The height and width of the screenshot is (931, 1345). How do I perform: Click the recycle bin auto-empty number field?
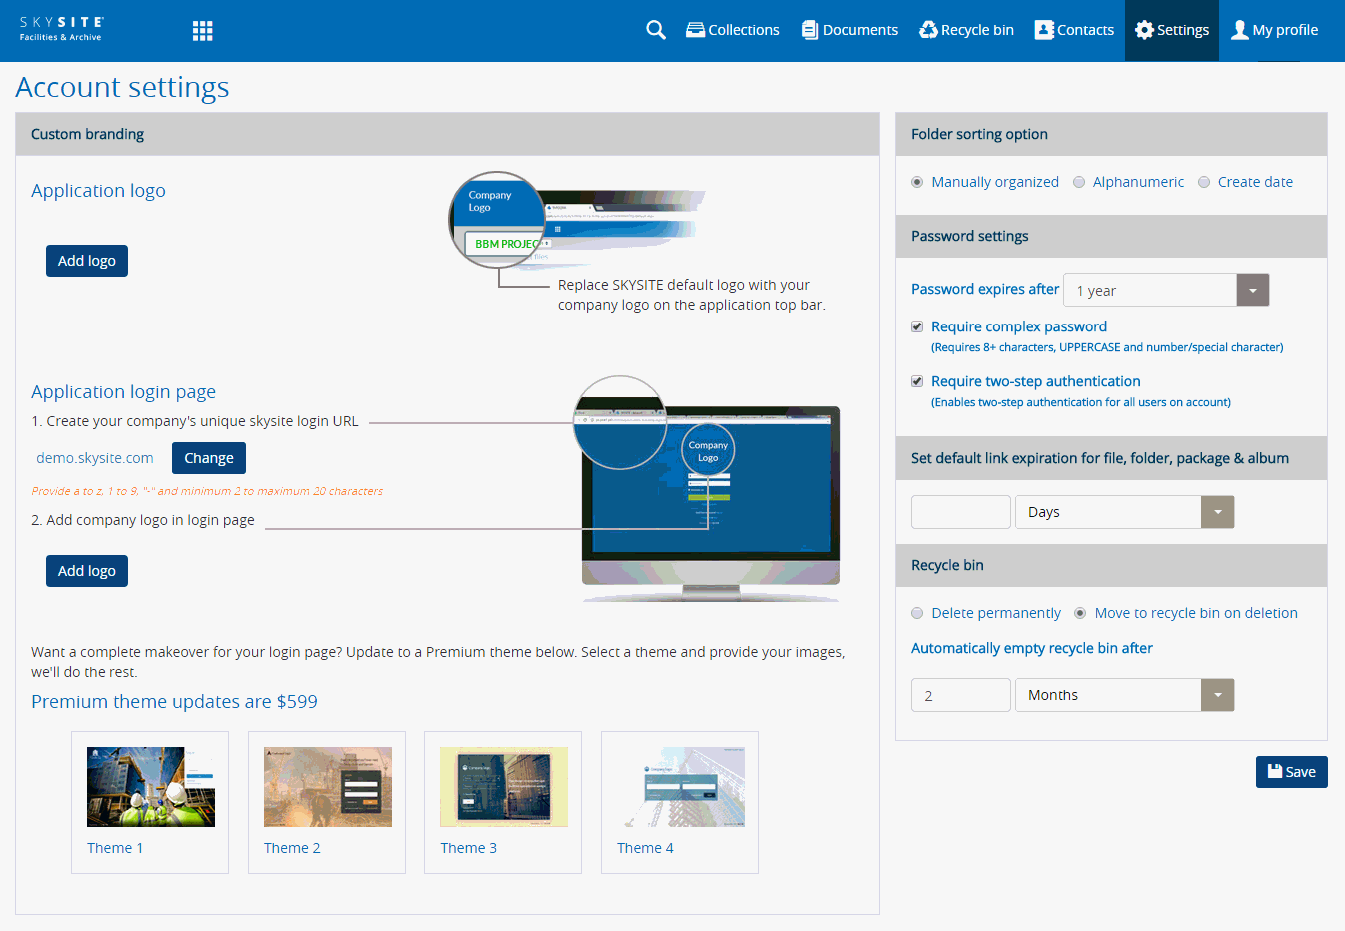961,695
